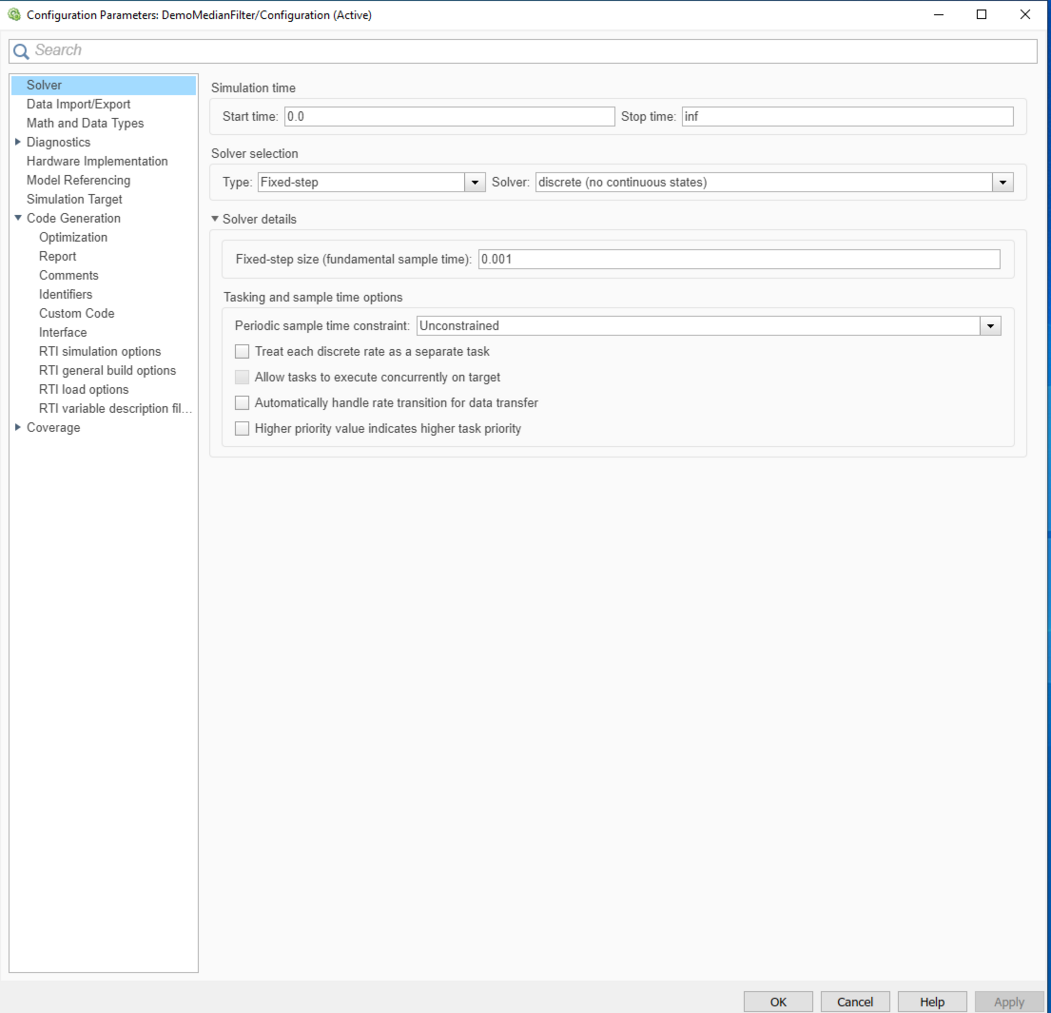This screenshot has width=1051, height=1013.
Task: Toggle Higher priority value indicates higher task priority
Action: pos(242,429)
